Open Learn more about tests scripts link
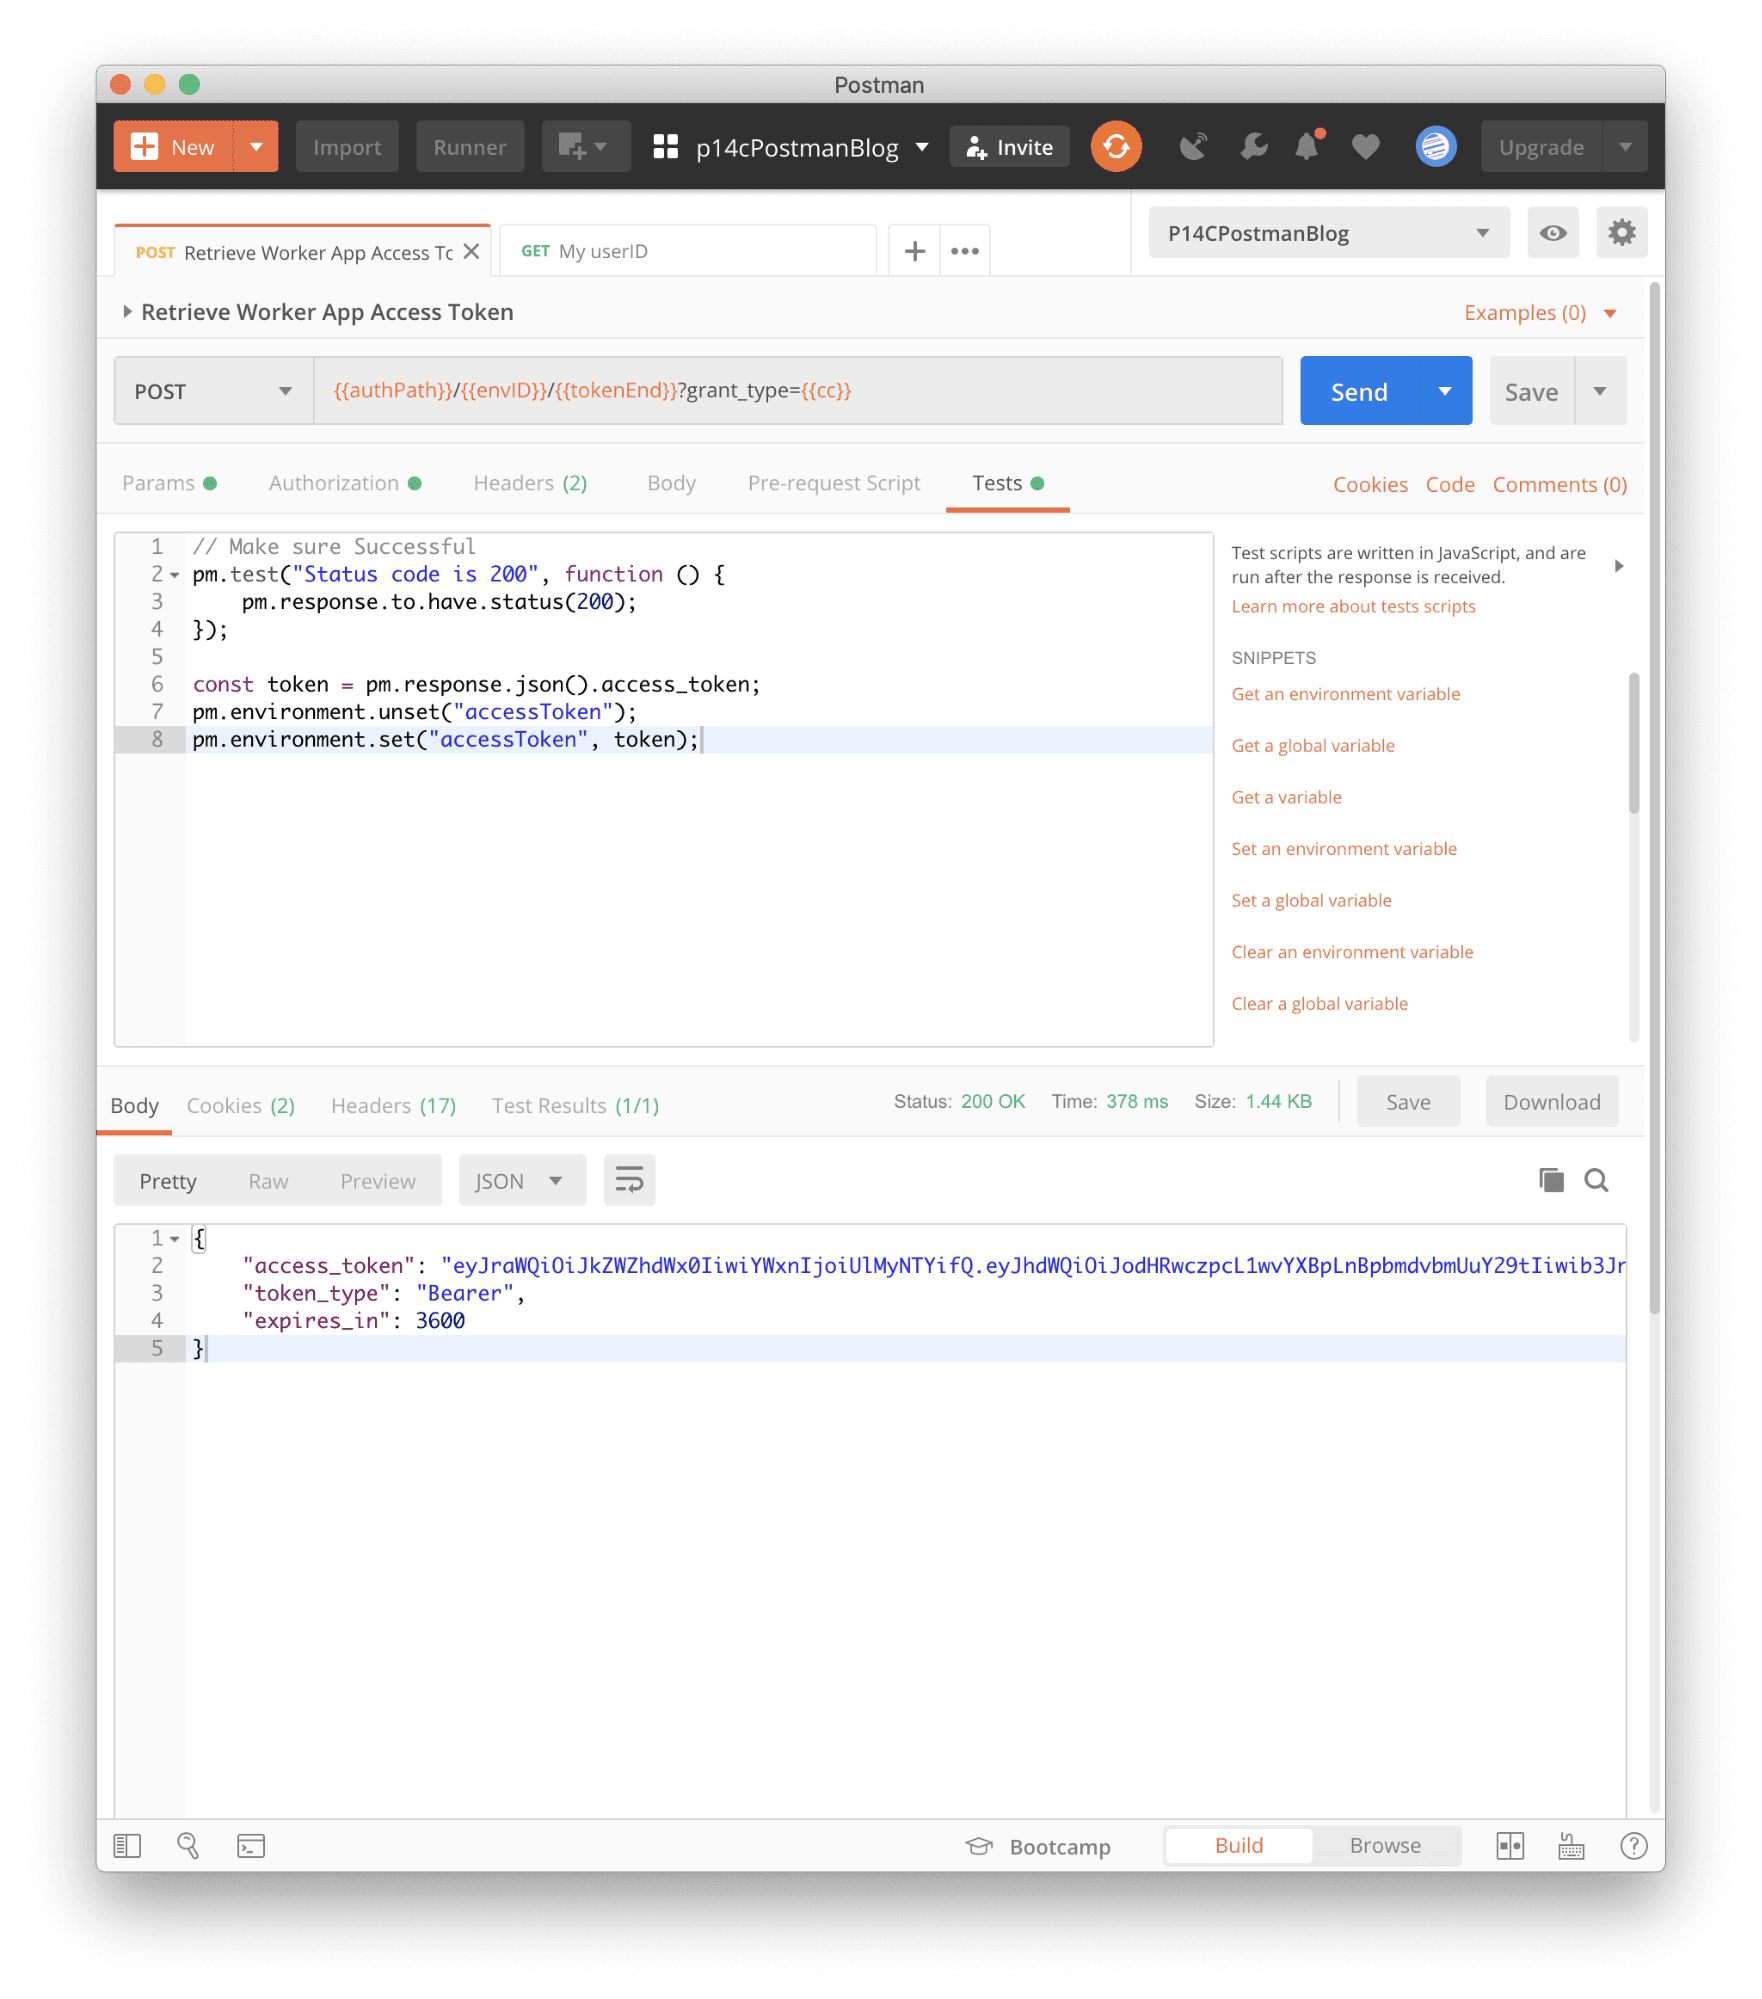This screenshot has height=1999, width=1762. [1353, 606]
